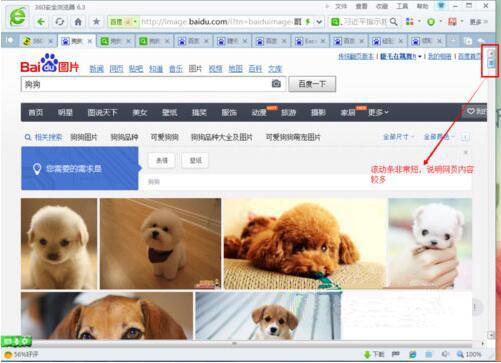501x363 pixels.
Task: Click the red screenshot toolbar icon
Action: [452, 22]
